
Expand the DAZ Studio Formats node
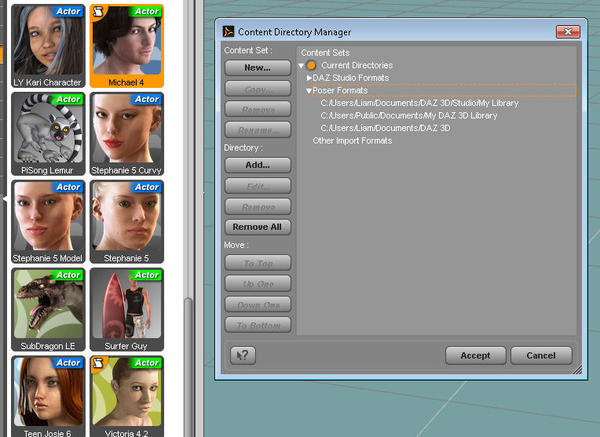click(x=309, y=78)
